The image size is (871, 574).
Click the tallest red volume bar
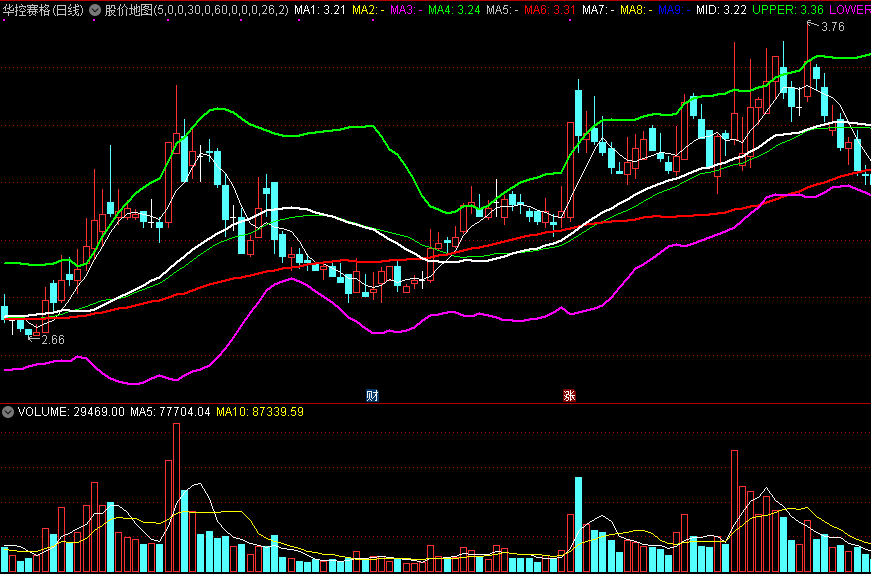[x=177, y=497]
